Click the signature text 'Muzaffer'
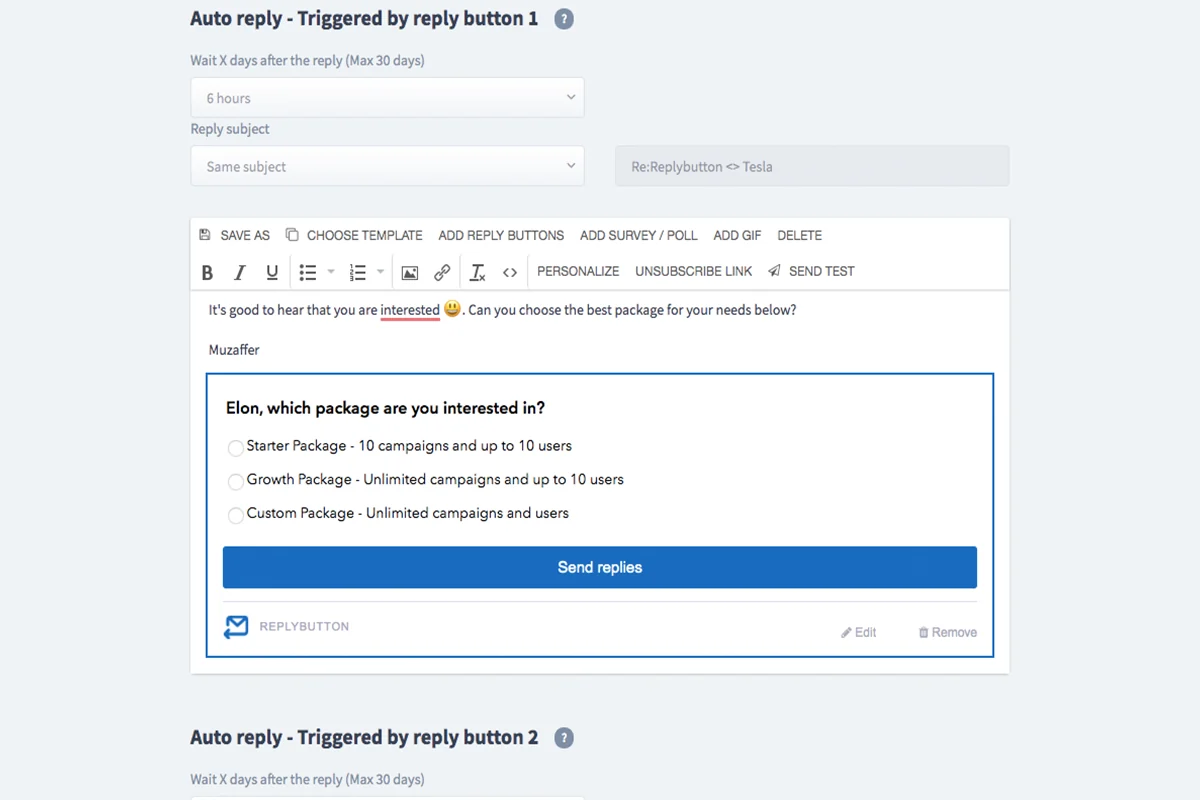The height and width of the screenshot is (800, 1200). 234,350
